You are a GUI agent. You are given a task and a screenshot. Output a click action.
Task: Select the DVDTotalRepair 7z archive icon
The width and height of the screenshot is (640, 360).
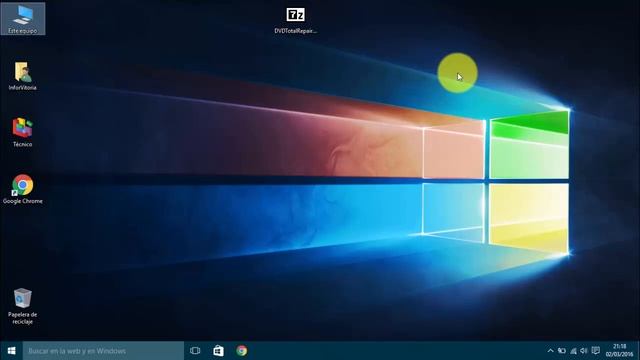point(296,20)
